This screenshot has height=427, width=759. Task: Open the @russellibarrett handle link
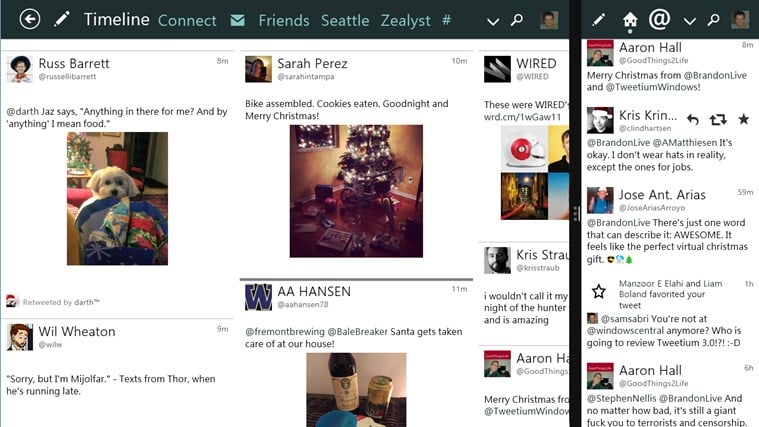67,76
